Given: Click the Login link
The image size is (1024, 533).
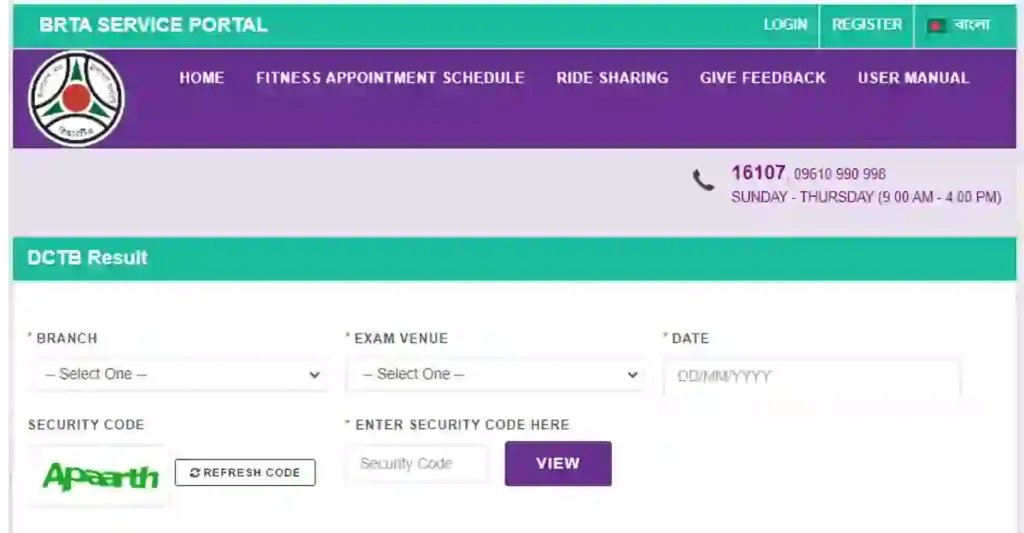Looking at the screenshot, I should point(785,25).
